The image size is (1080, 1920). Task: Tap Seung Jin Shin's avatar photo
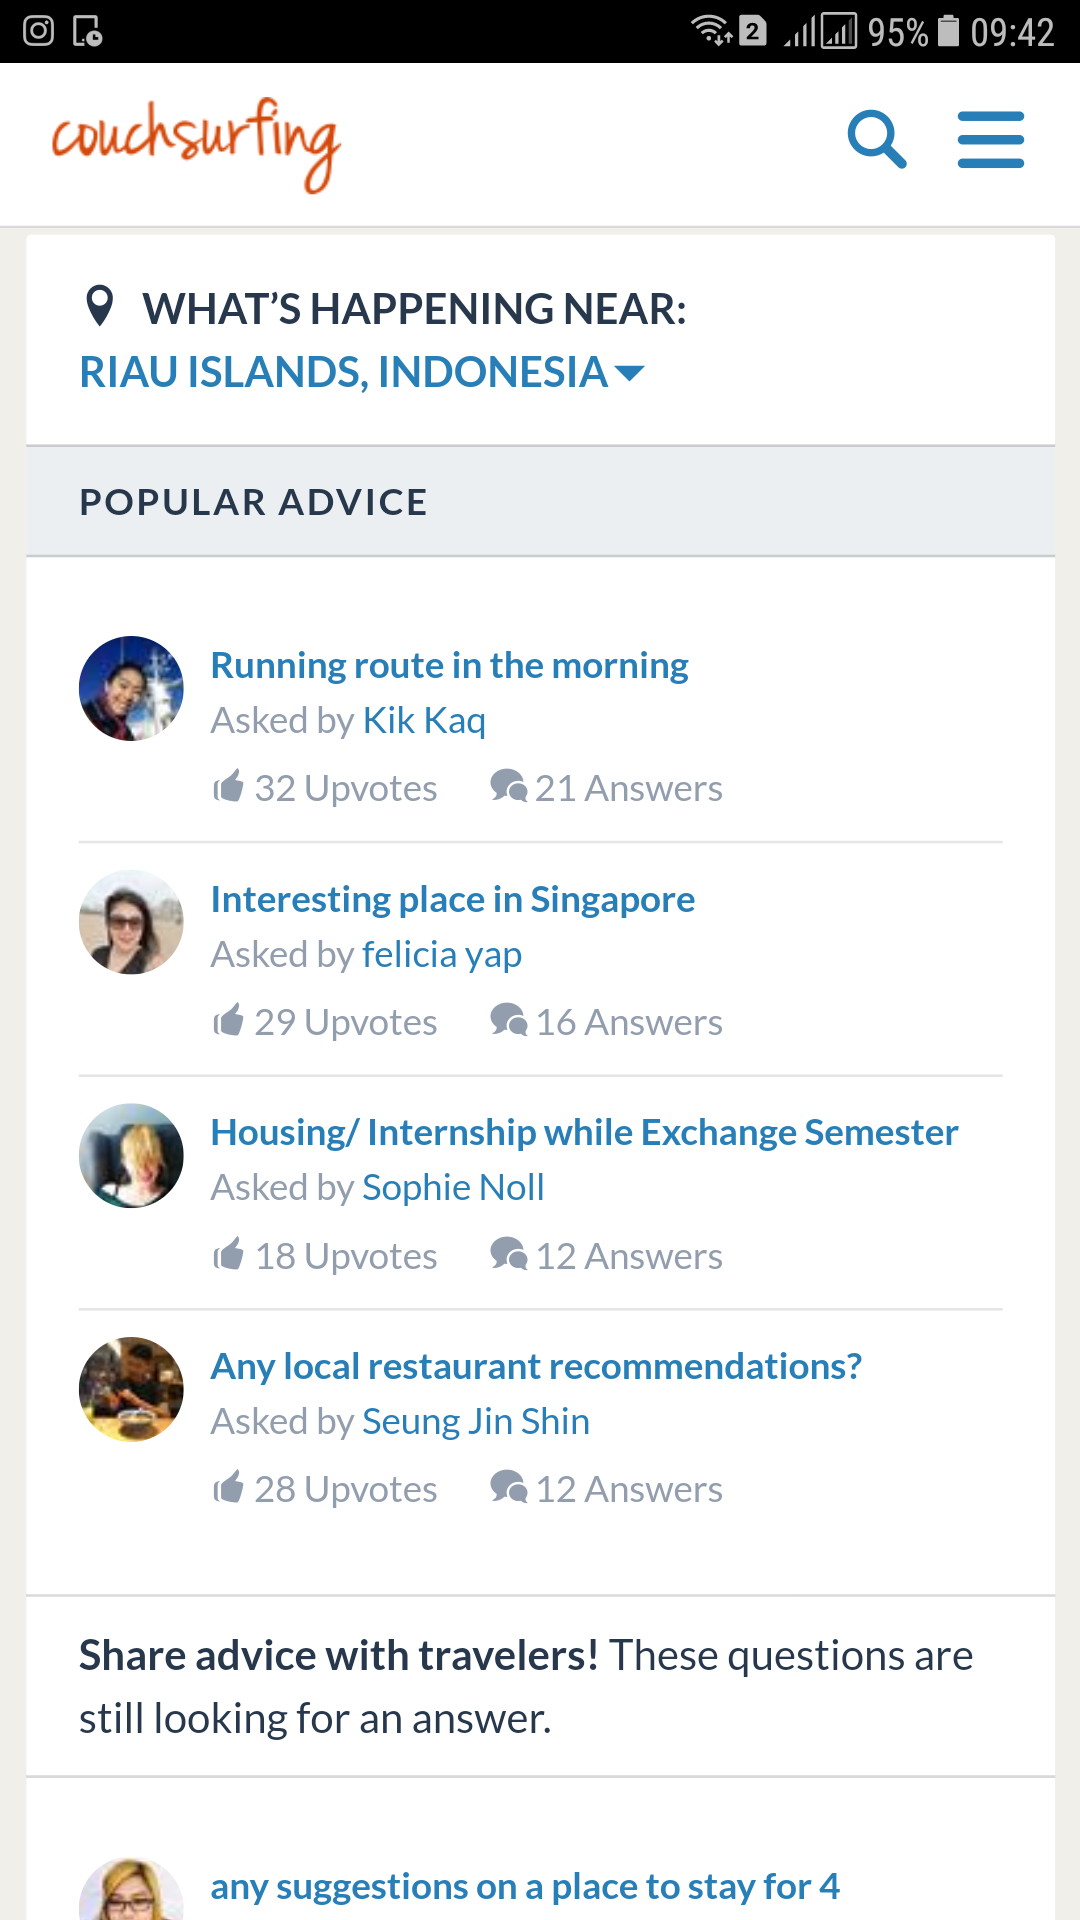(131, 1389)
